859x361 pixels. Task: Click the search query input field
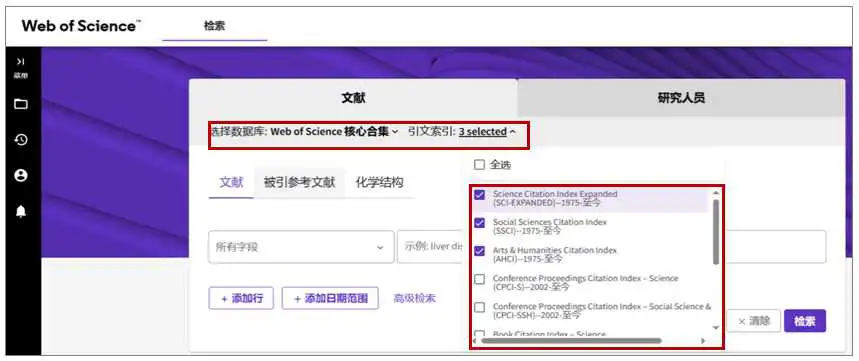coord(611,247)
